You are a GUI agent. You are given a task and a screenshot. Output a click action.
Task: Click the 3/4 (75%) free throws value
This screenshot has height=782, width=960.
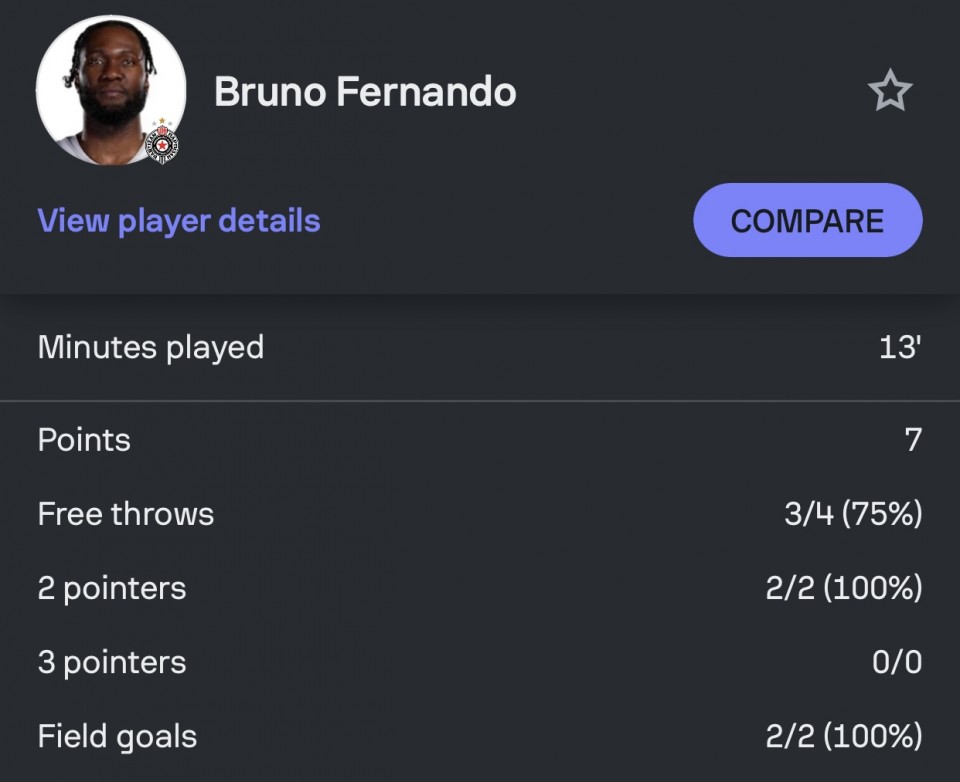852,514
